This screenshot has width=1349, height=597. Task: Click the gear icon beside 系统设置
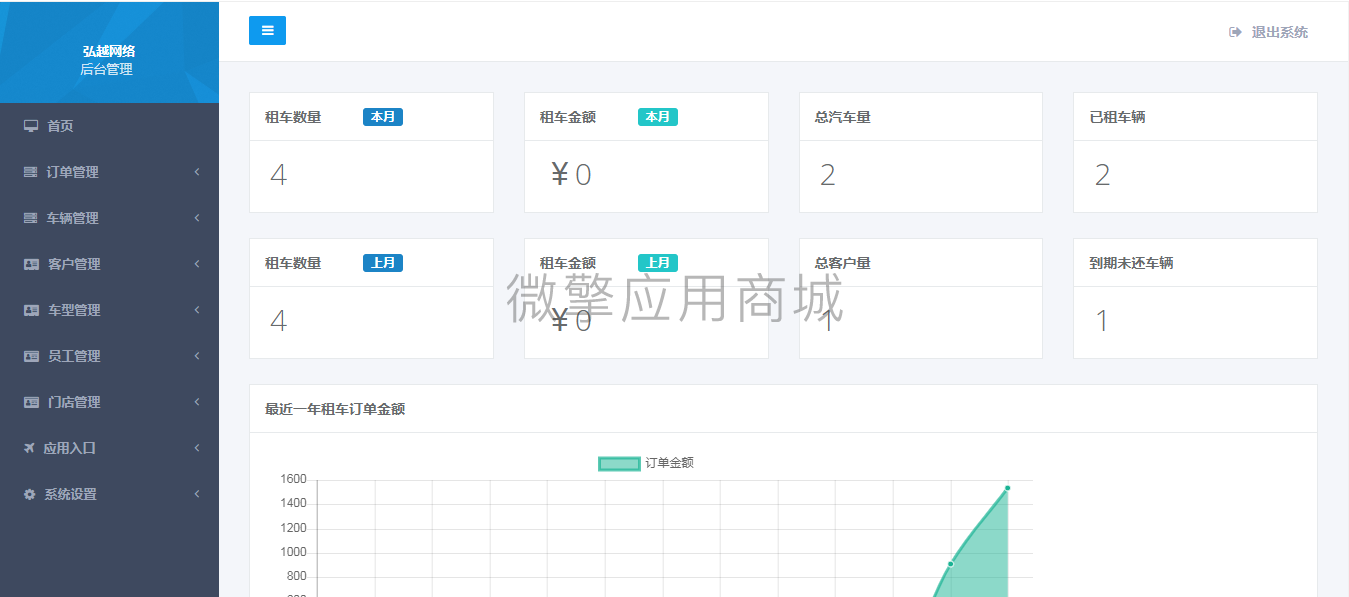click(29, 494)
